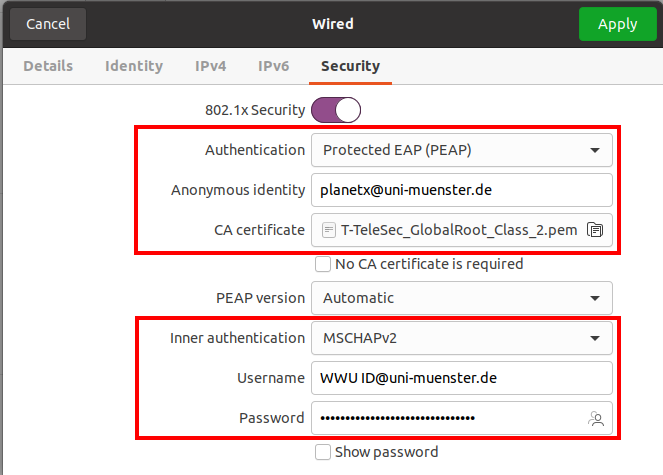Click the CA certificate file browse icon
Screen dimensions: 663x475
[x=595, y=230]
